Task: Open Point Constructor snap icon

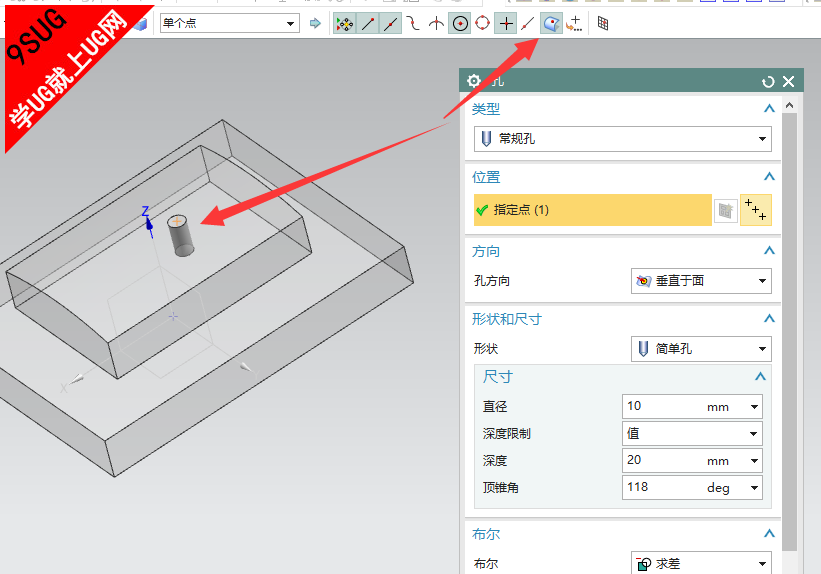Action: pyautogui.click(x=574, y=24)
